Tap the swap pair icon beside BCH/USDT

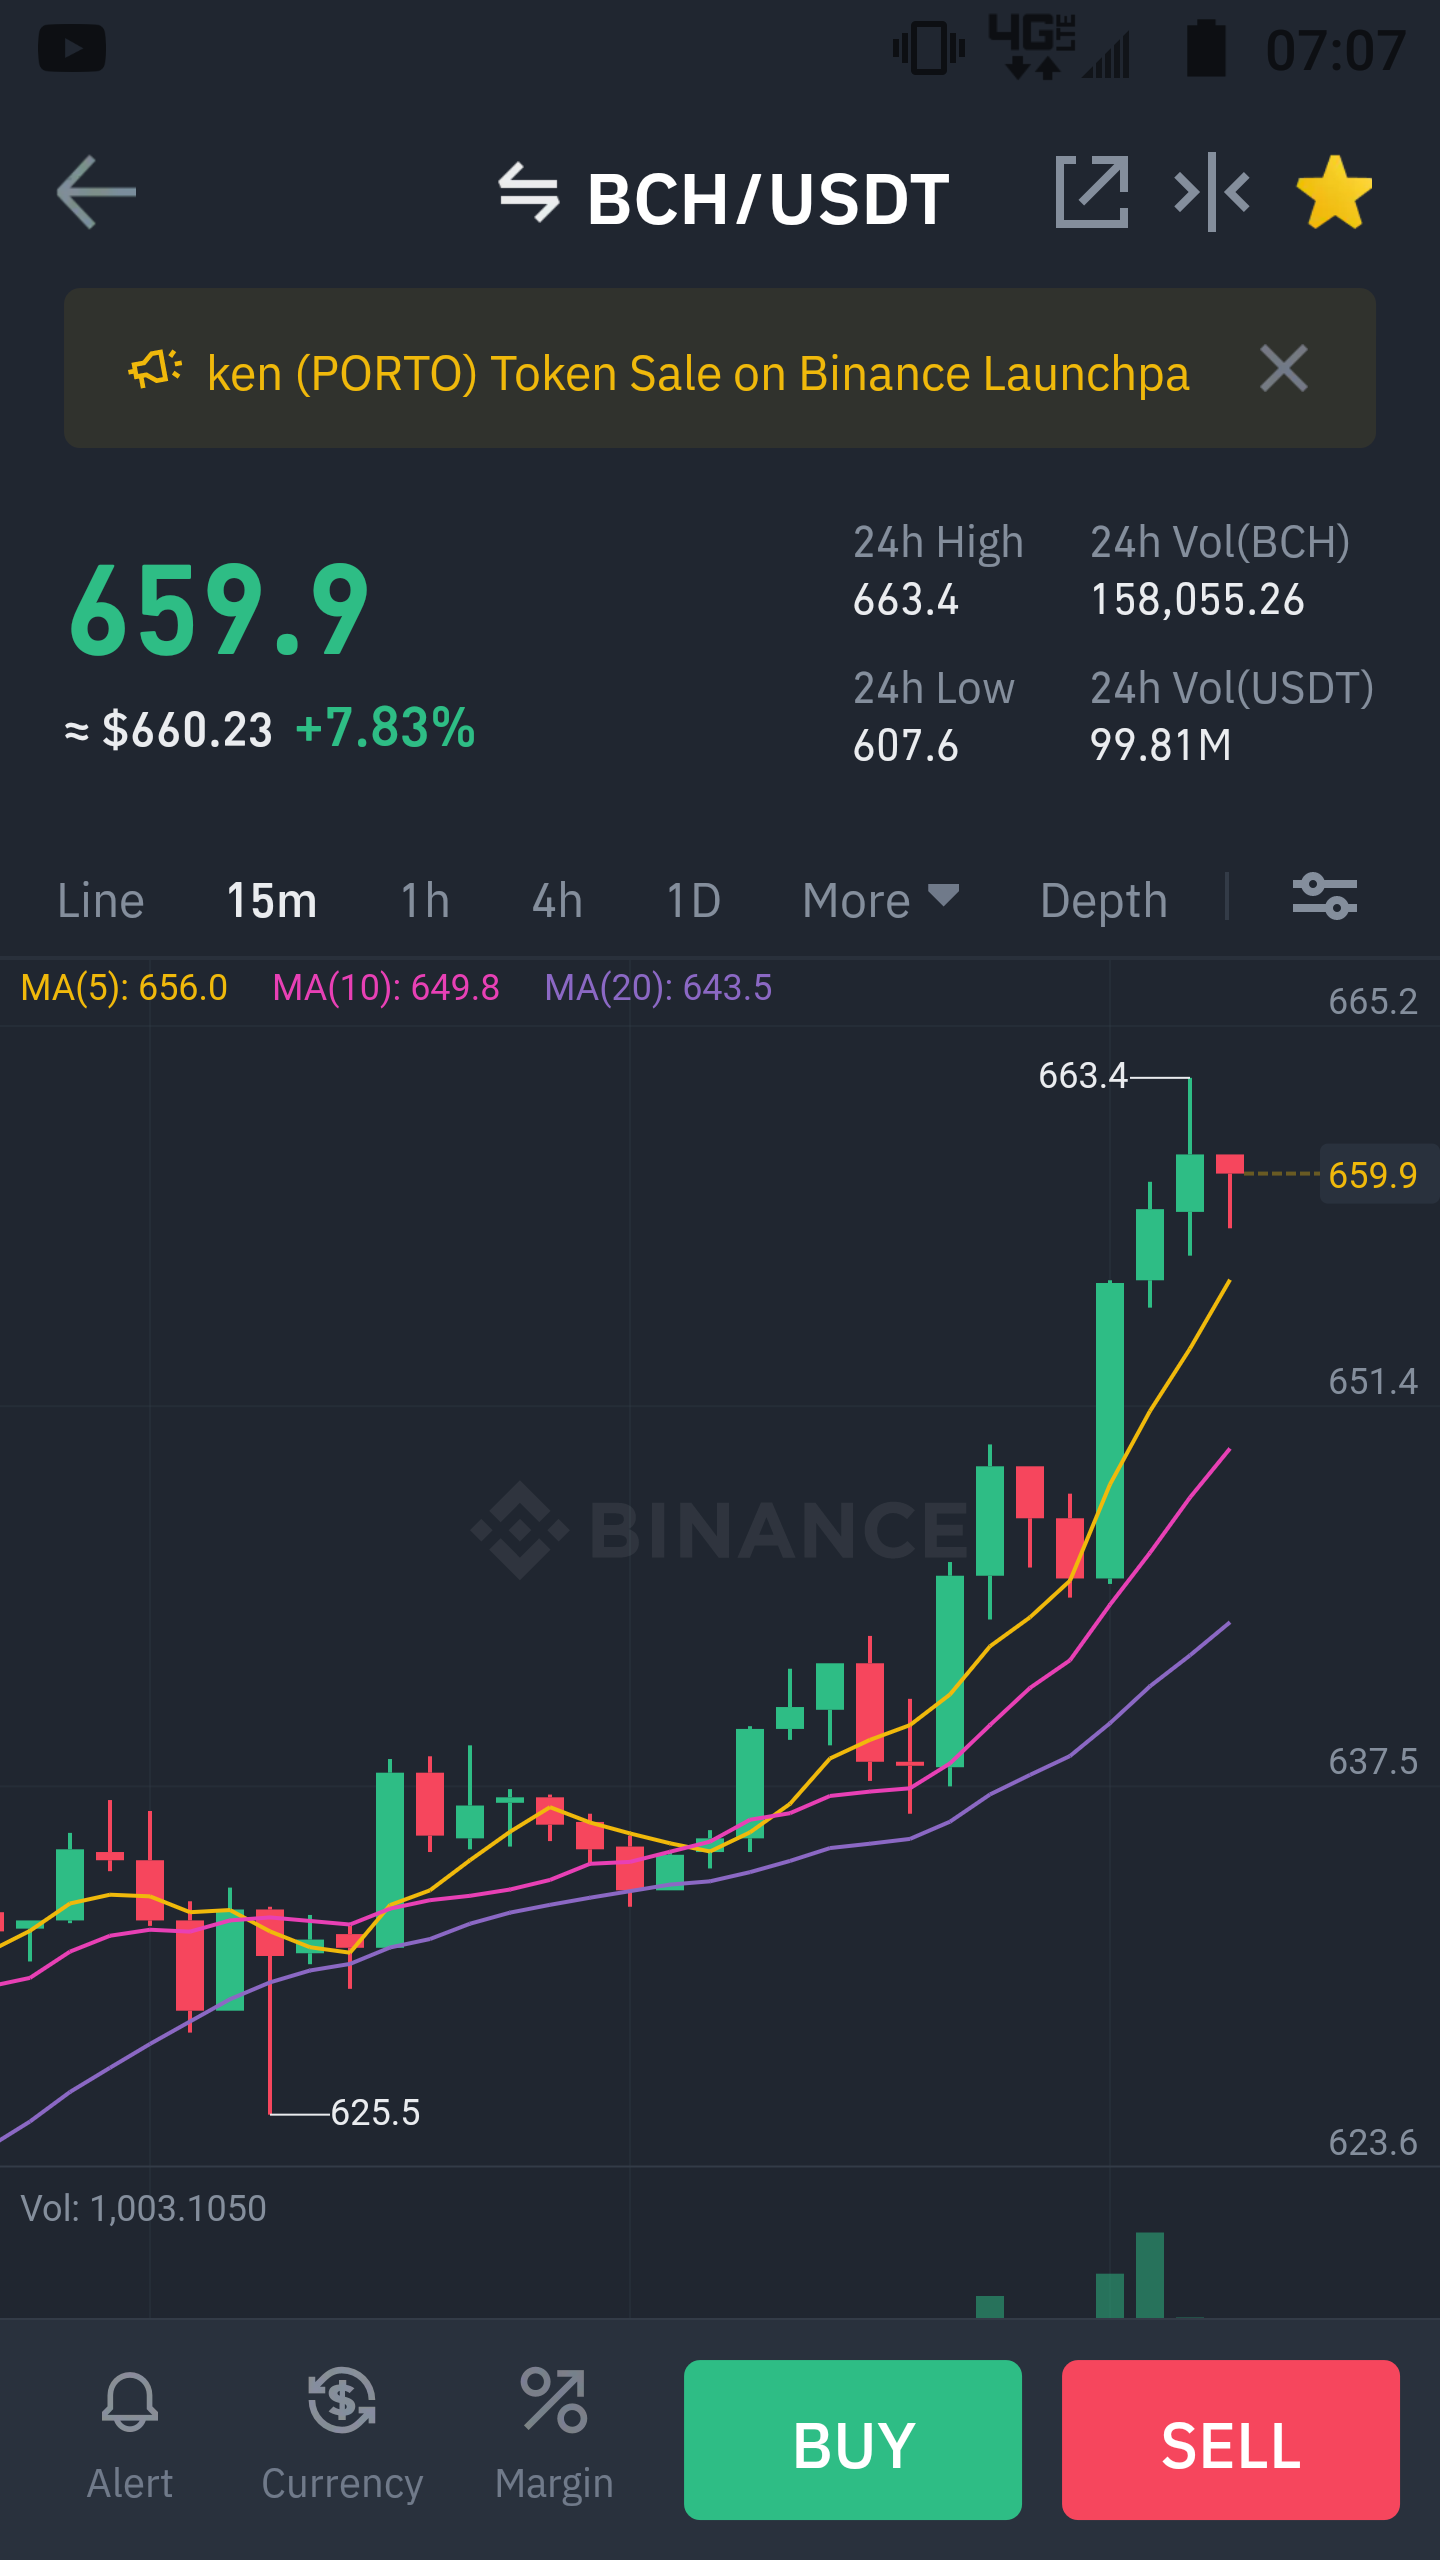[x=528, y=193]
